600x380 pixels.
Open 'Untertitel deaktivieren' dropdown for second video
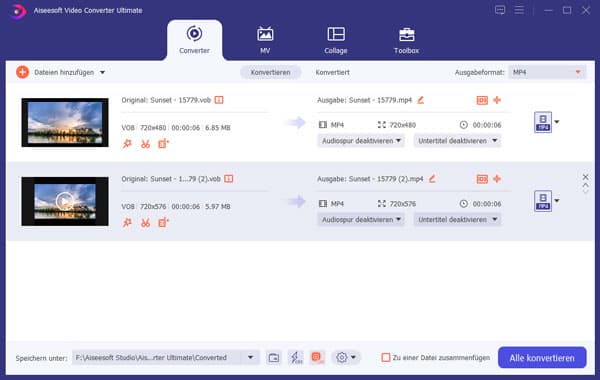point(457,220)
